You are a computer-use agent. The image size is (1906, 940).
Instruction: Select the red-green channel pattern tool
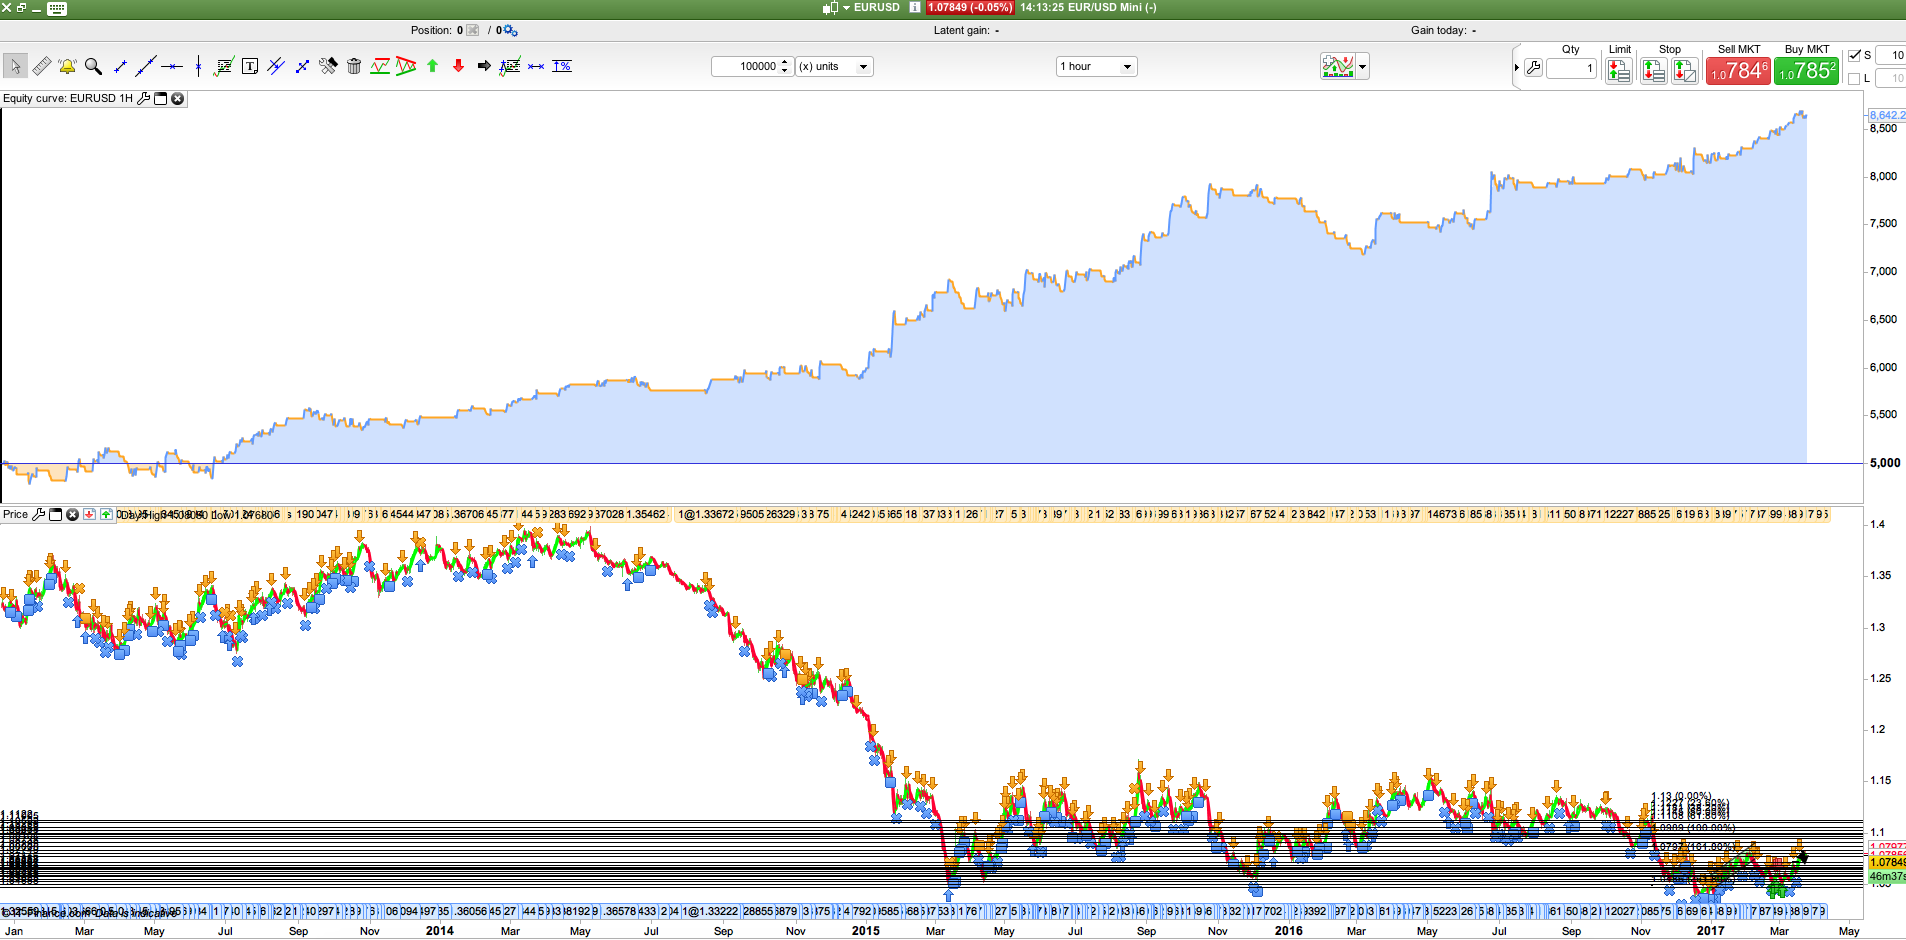(x=380, y=66)
